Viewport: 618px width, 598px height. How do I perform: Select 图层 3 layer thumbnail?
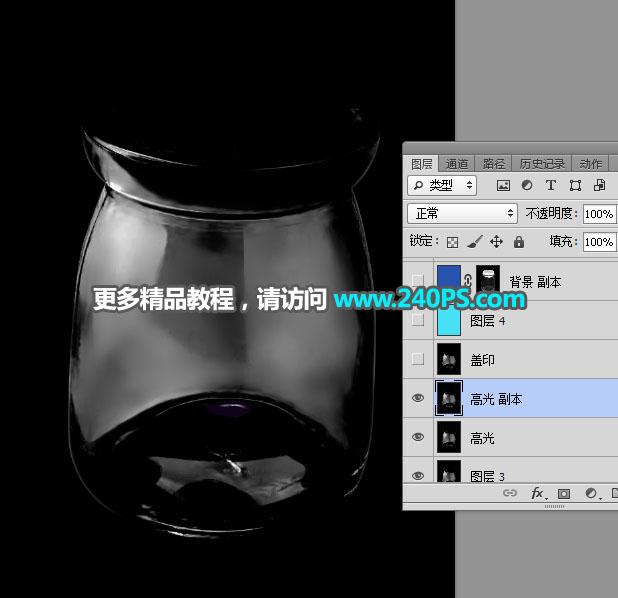pos(449,471)
